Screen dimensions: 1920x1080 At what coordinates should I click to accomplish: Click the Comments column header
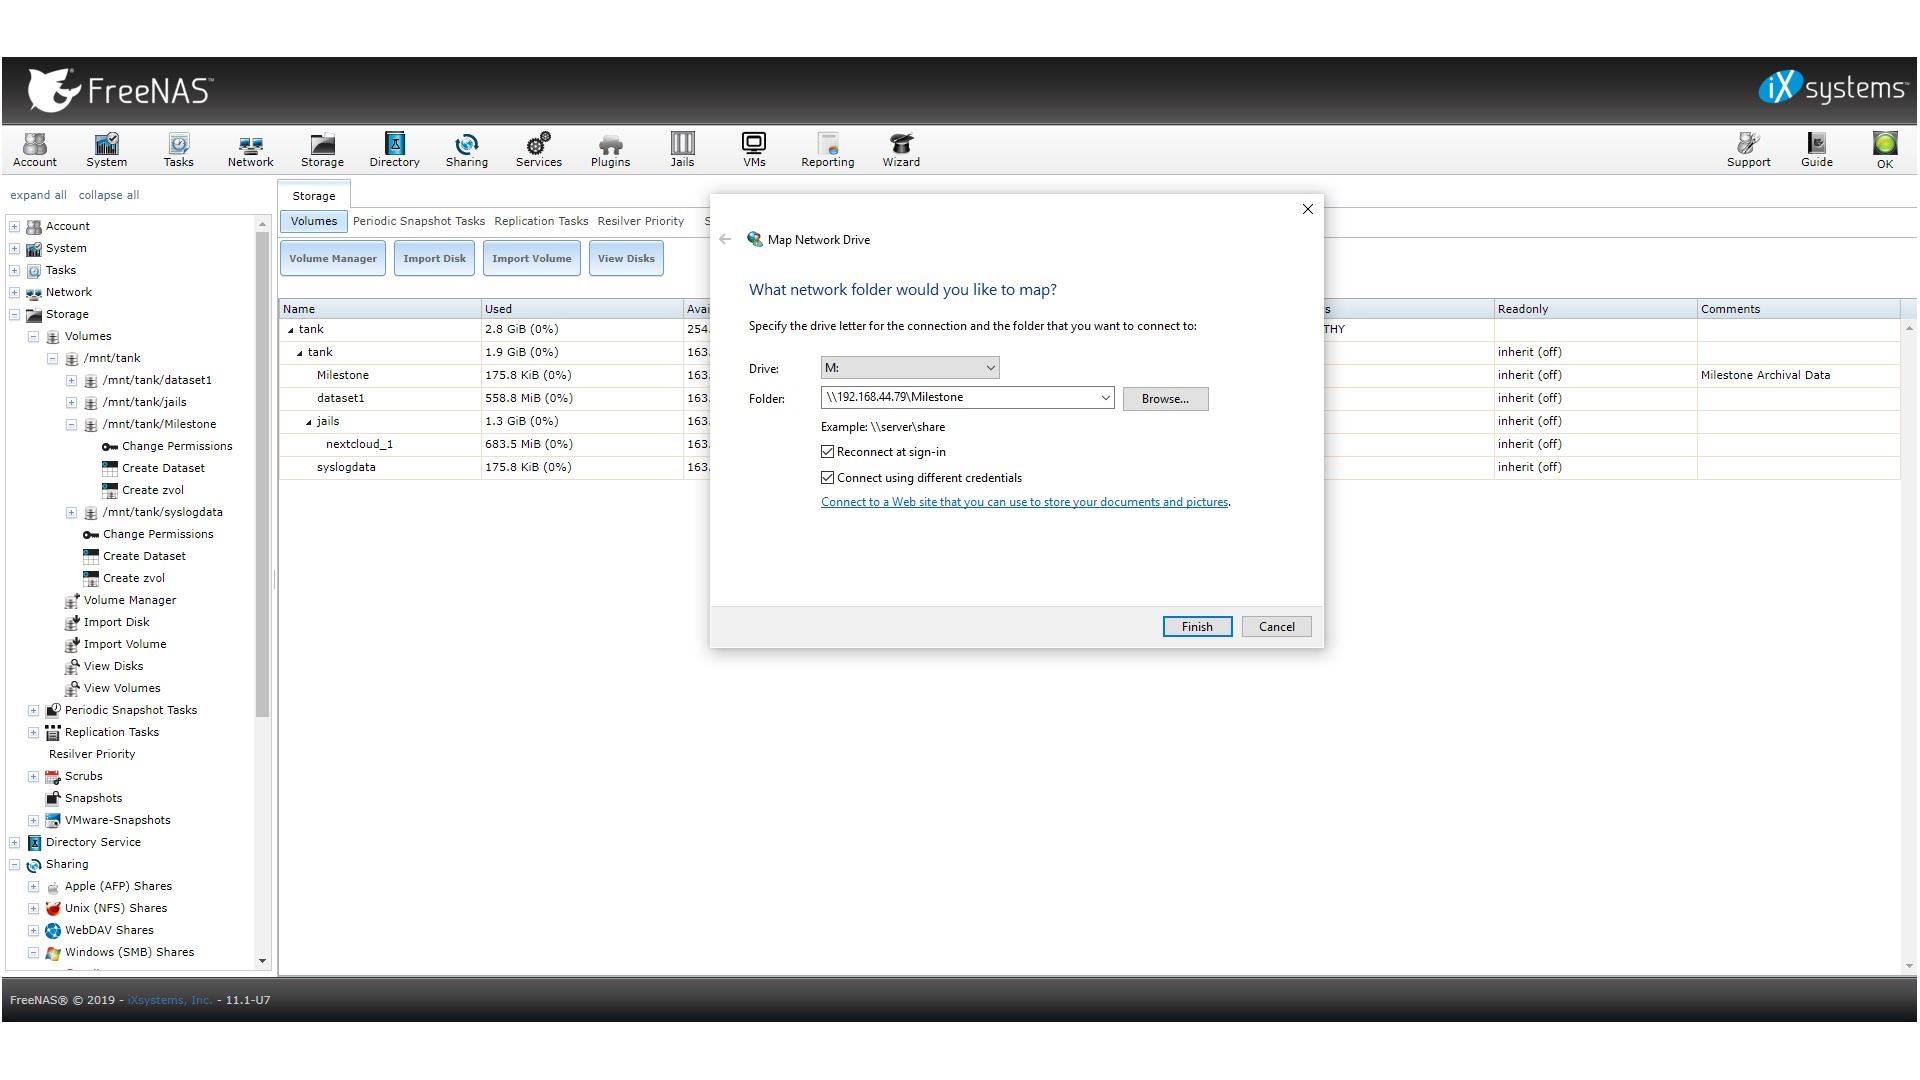[x=1798, y=309]
